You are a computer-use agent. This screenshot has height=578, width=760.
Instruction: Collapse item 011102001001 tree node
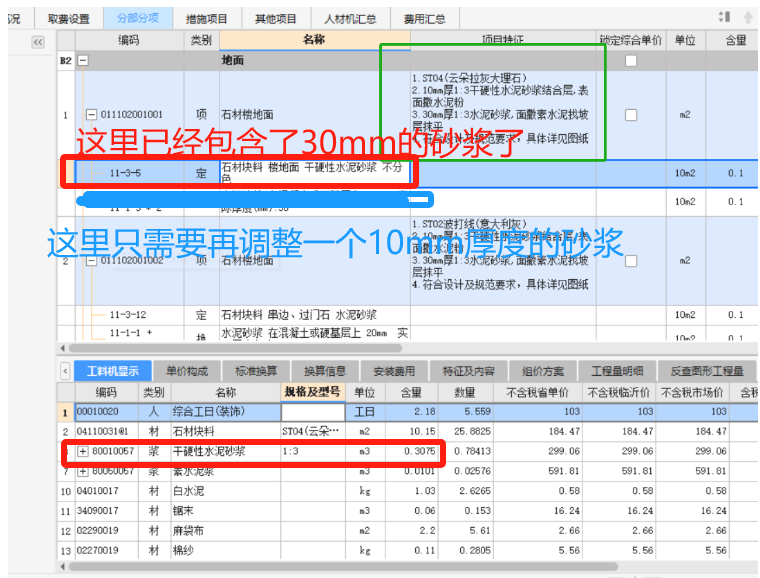coord(91,115)
